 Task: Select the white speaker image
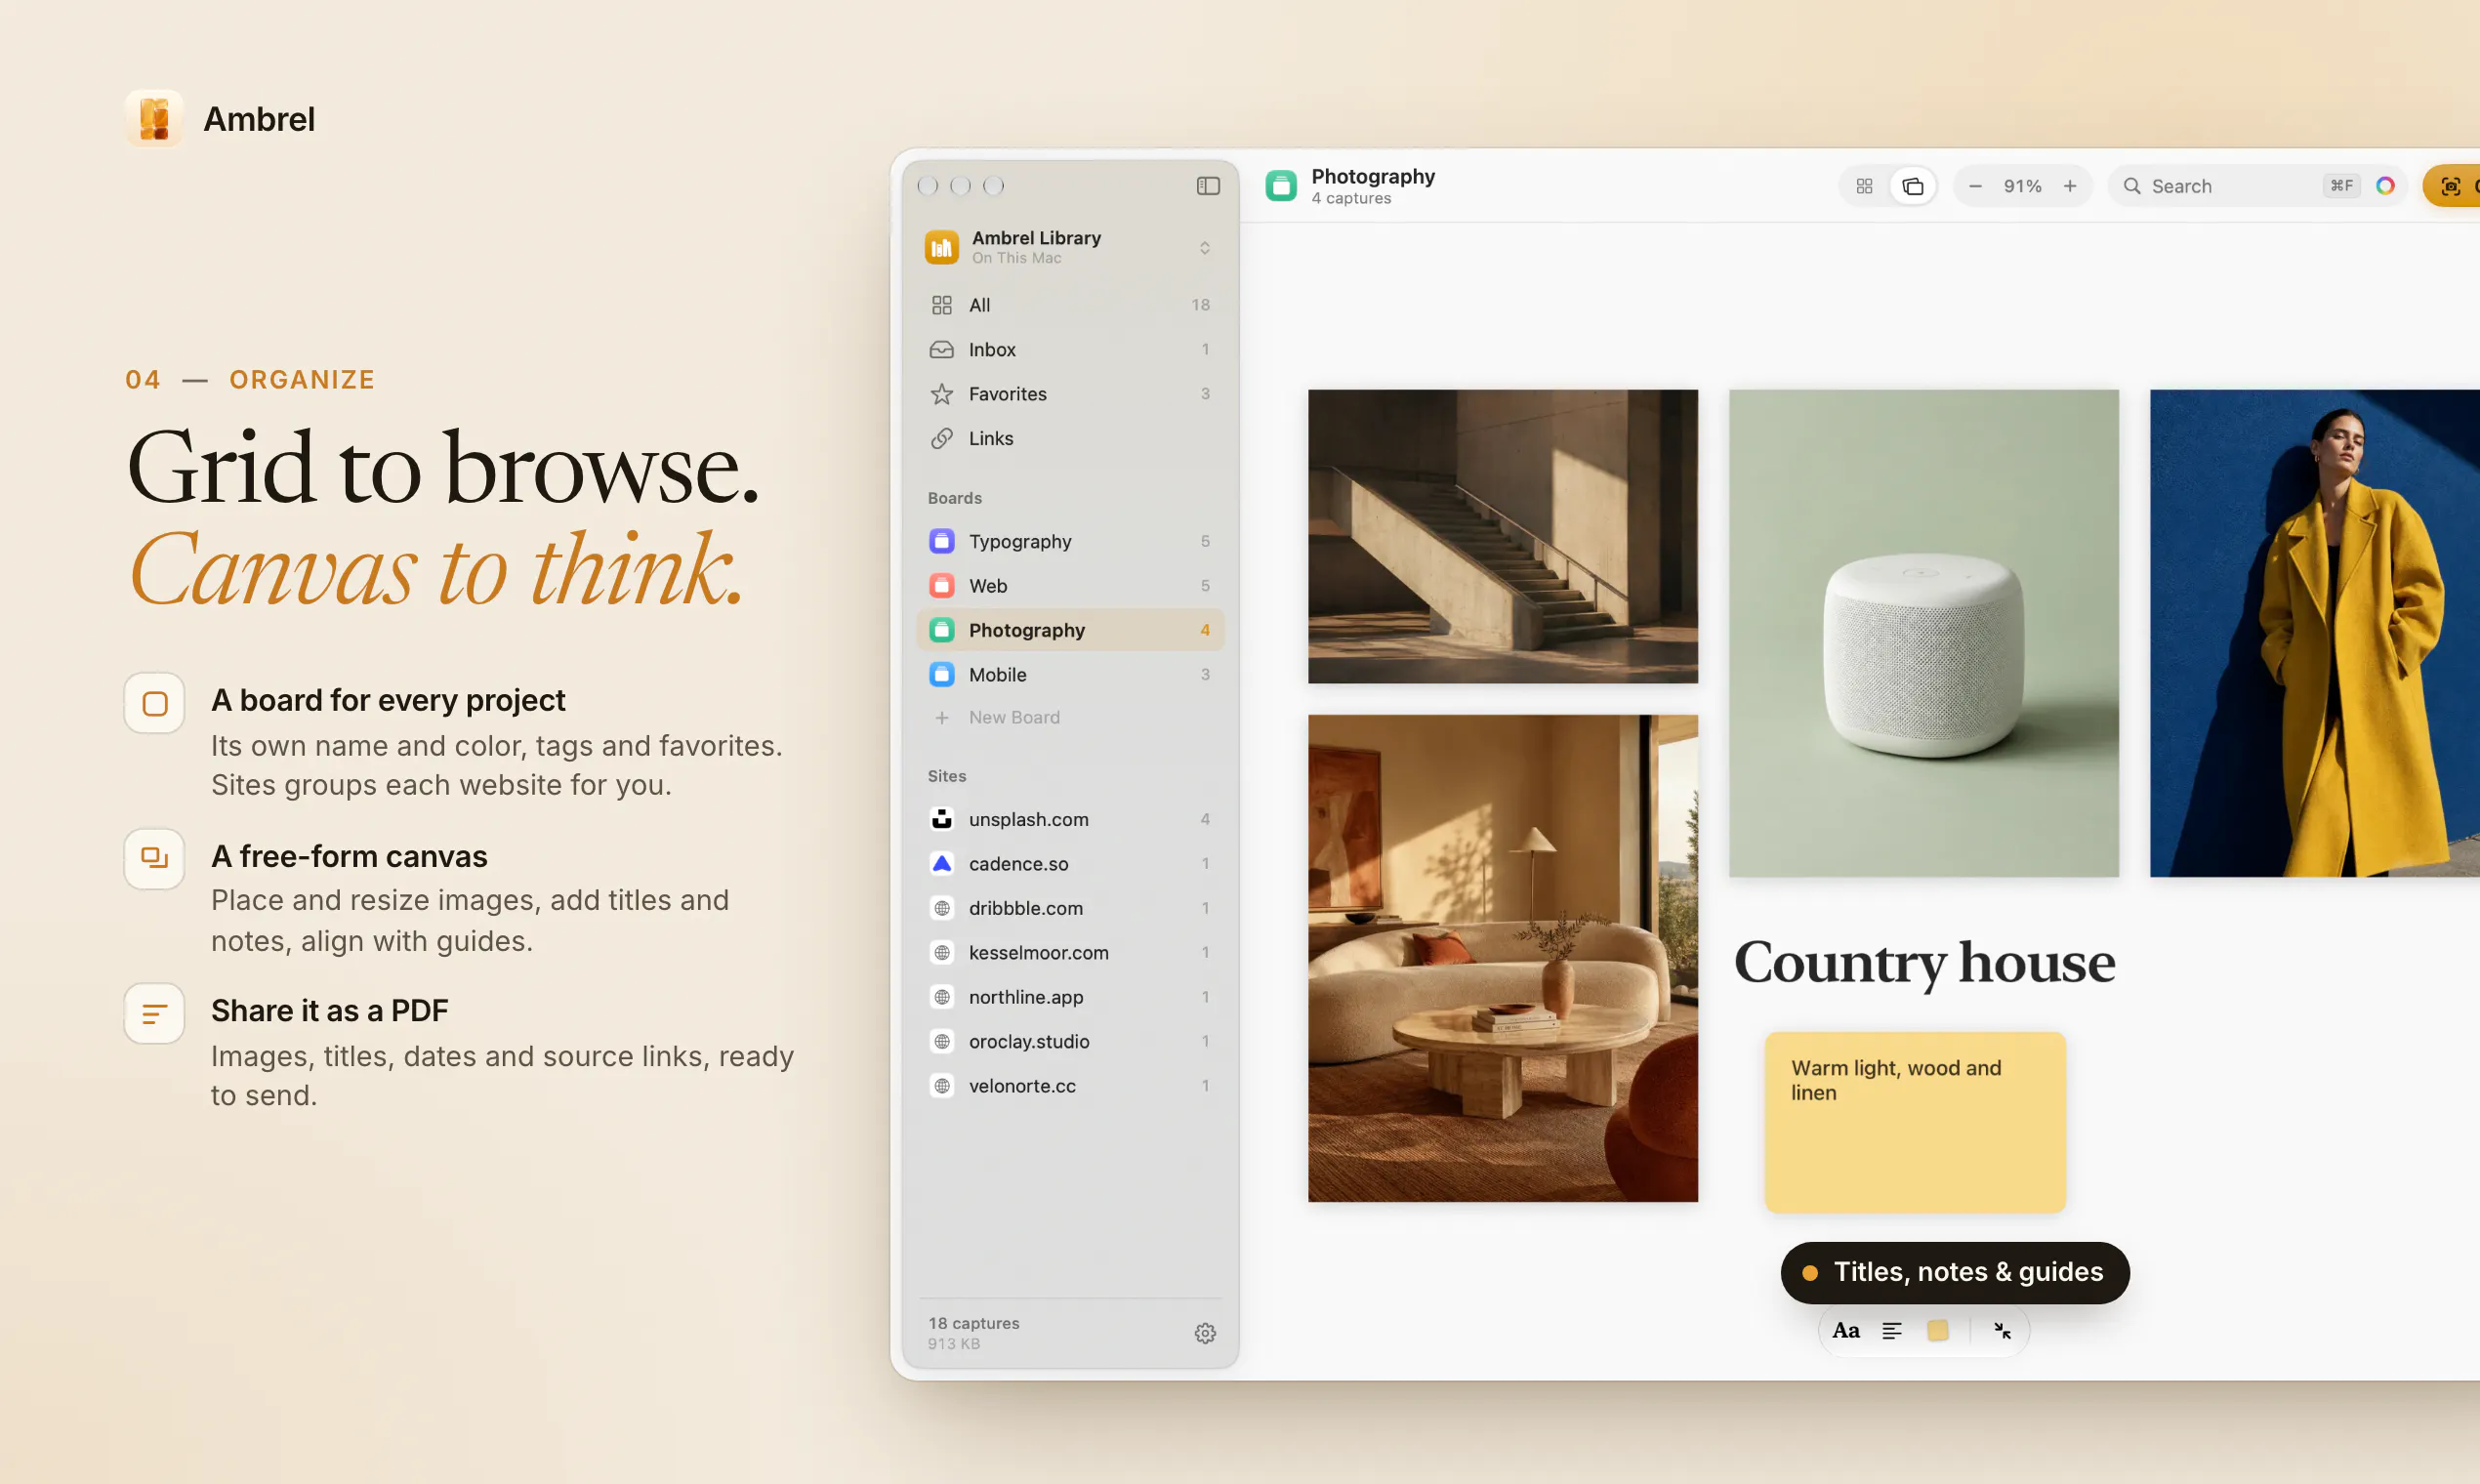[x=1923, y=633]
